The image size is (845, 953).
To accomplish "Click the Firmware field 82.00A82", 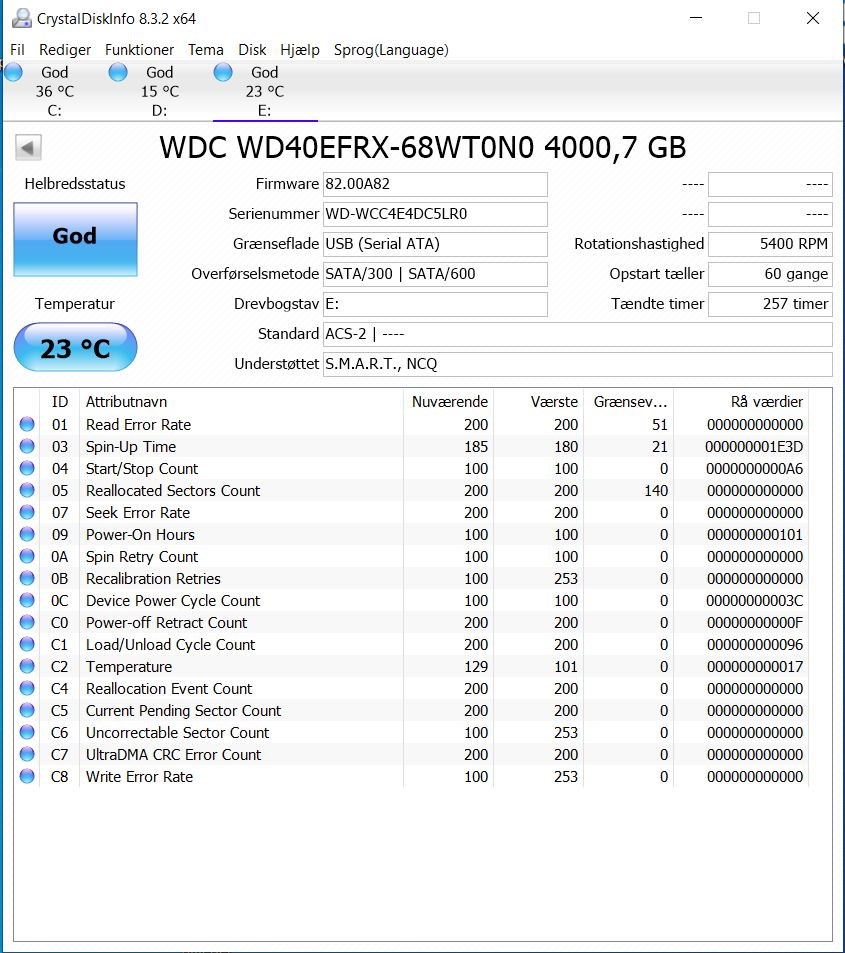I will (435, 184).
